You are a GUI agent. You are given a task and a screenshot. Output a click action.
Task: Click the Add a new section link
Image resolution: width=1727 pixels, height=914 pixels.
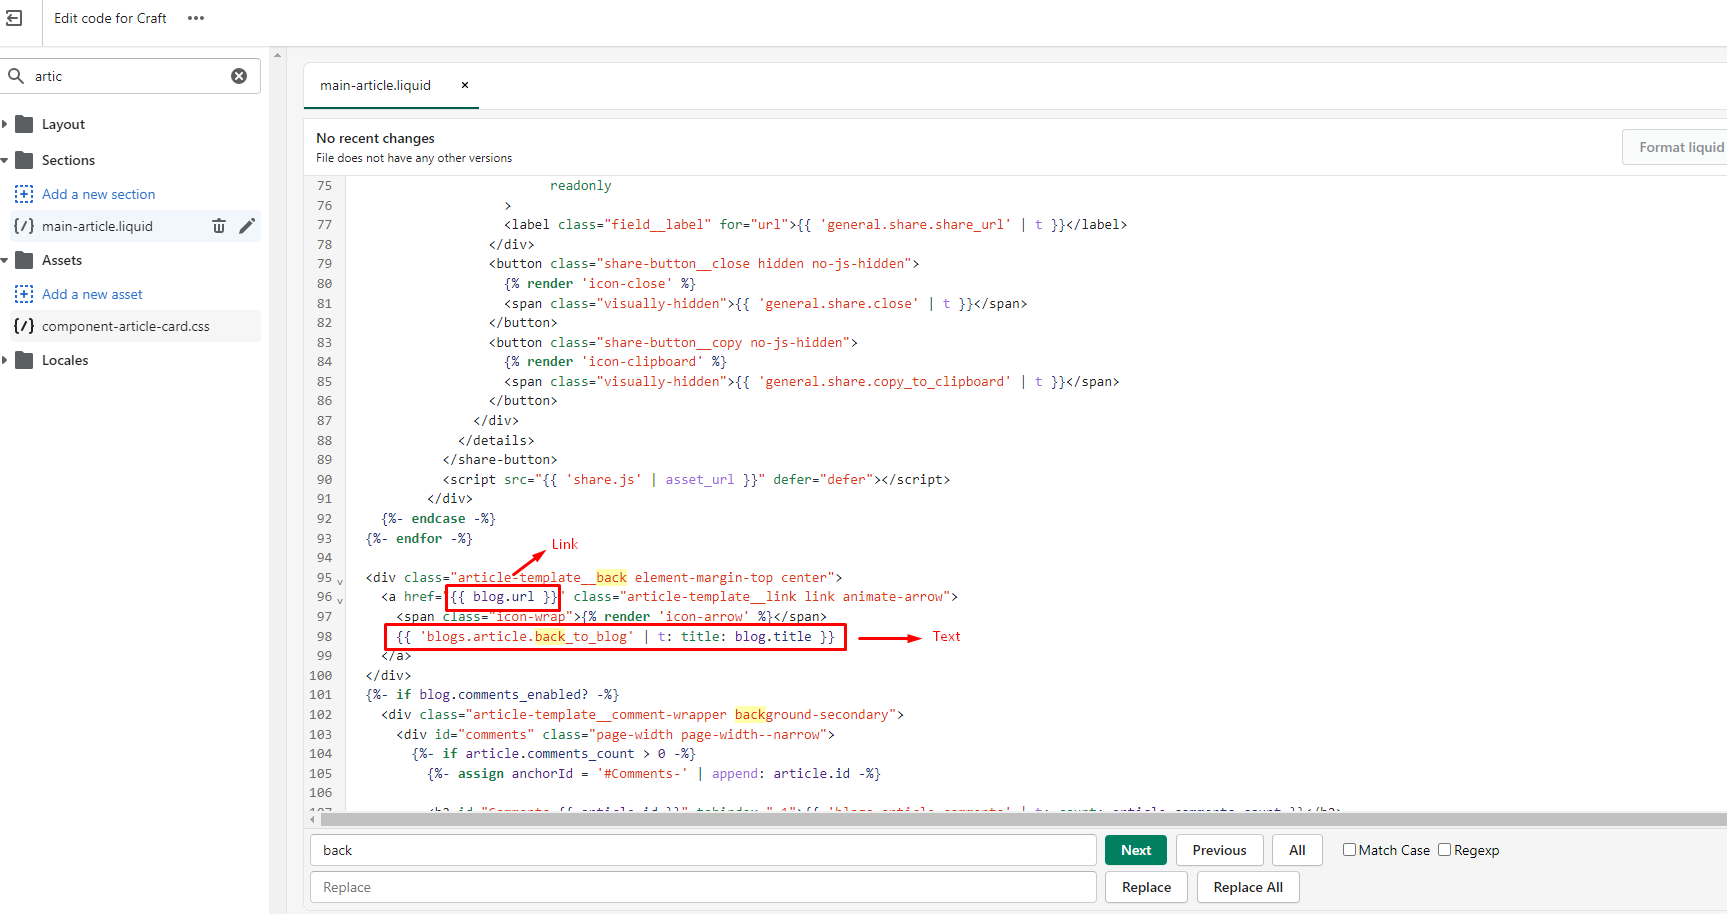pos(98,194)
